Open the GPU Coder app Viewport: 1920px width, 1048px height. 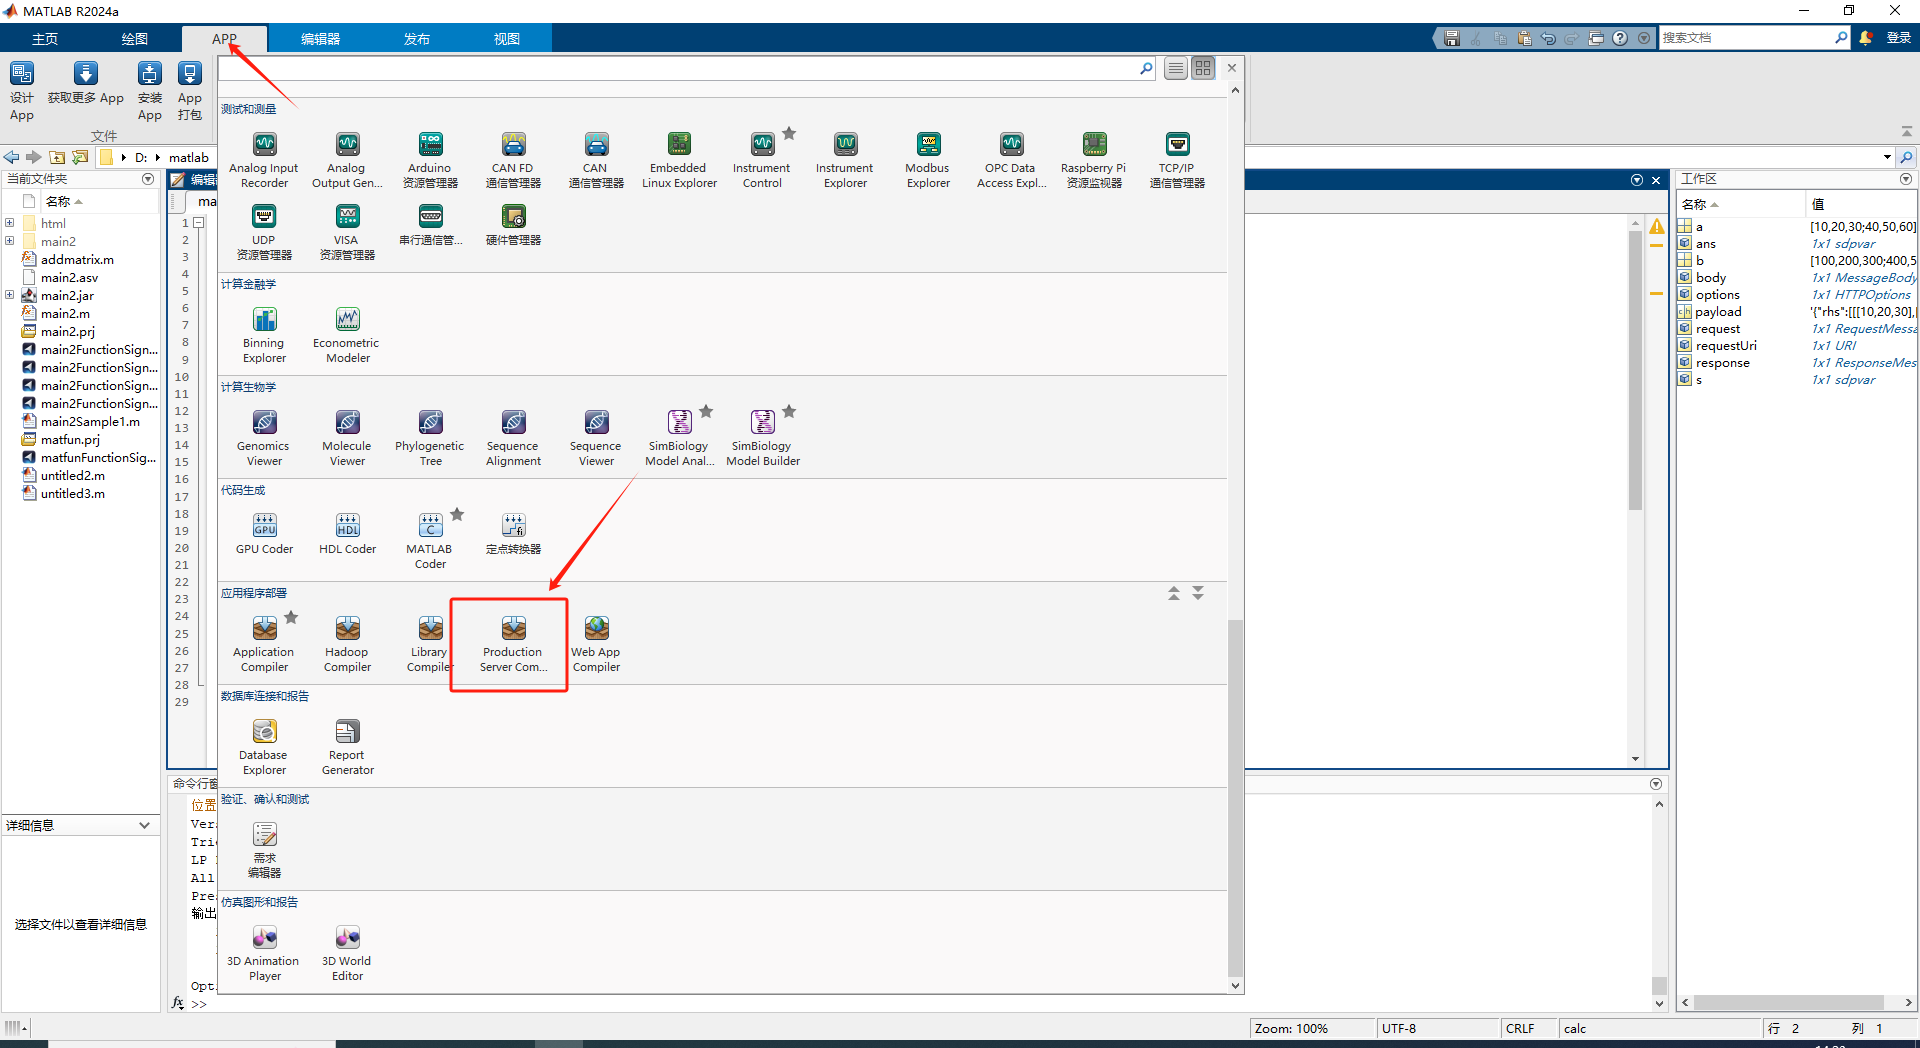click(x=264, y=534)
